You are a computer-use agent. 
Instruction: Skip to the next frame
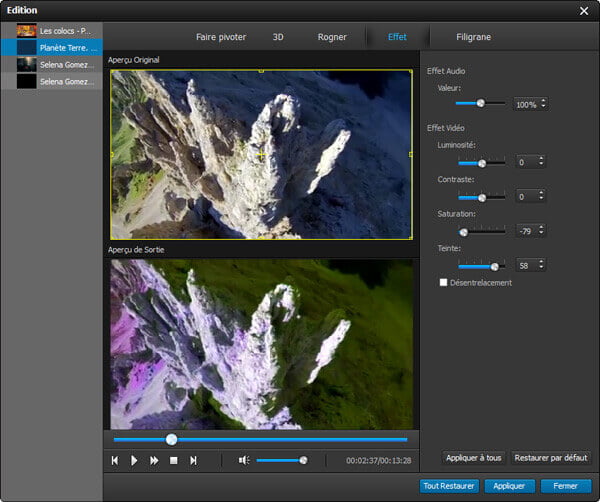click(193, 460)
